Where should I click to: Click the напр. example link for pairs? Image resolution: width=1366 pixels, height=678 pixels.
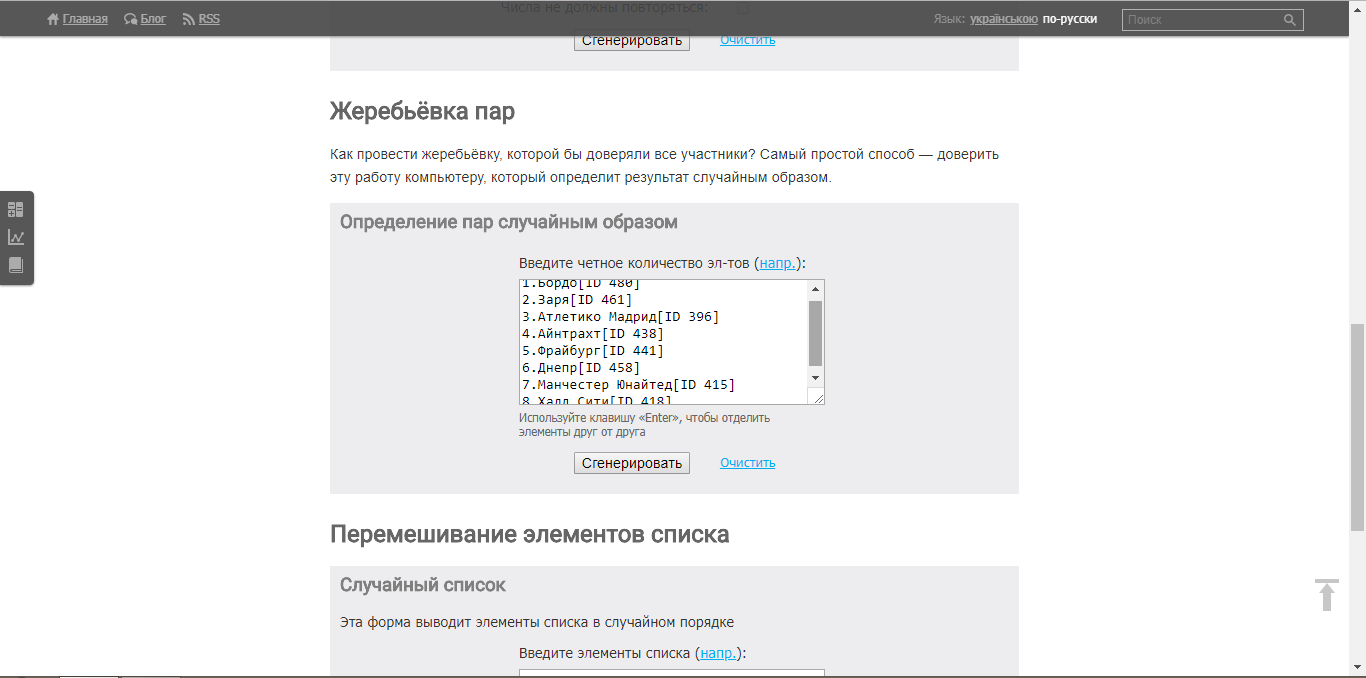pyautogui.click(x=777, y=263)
